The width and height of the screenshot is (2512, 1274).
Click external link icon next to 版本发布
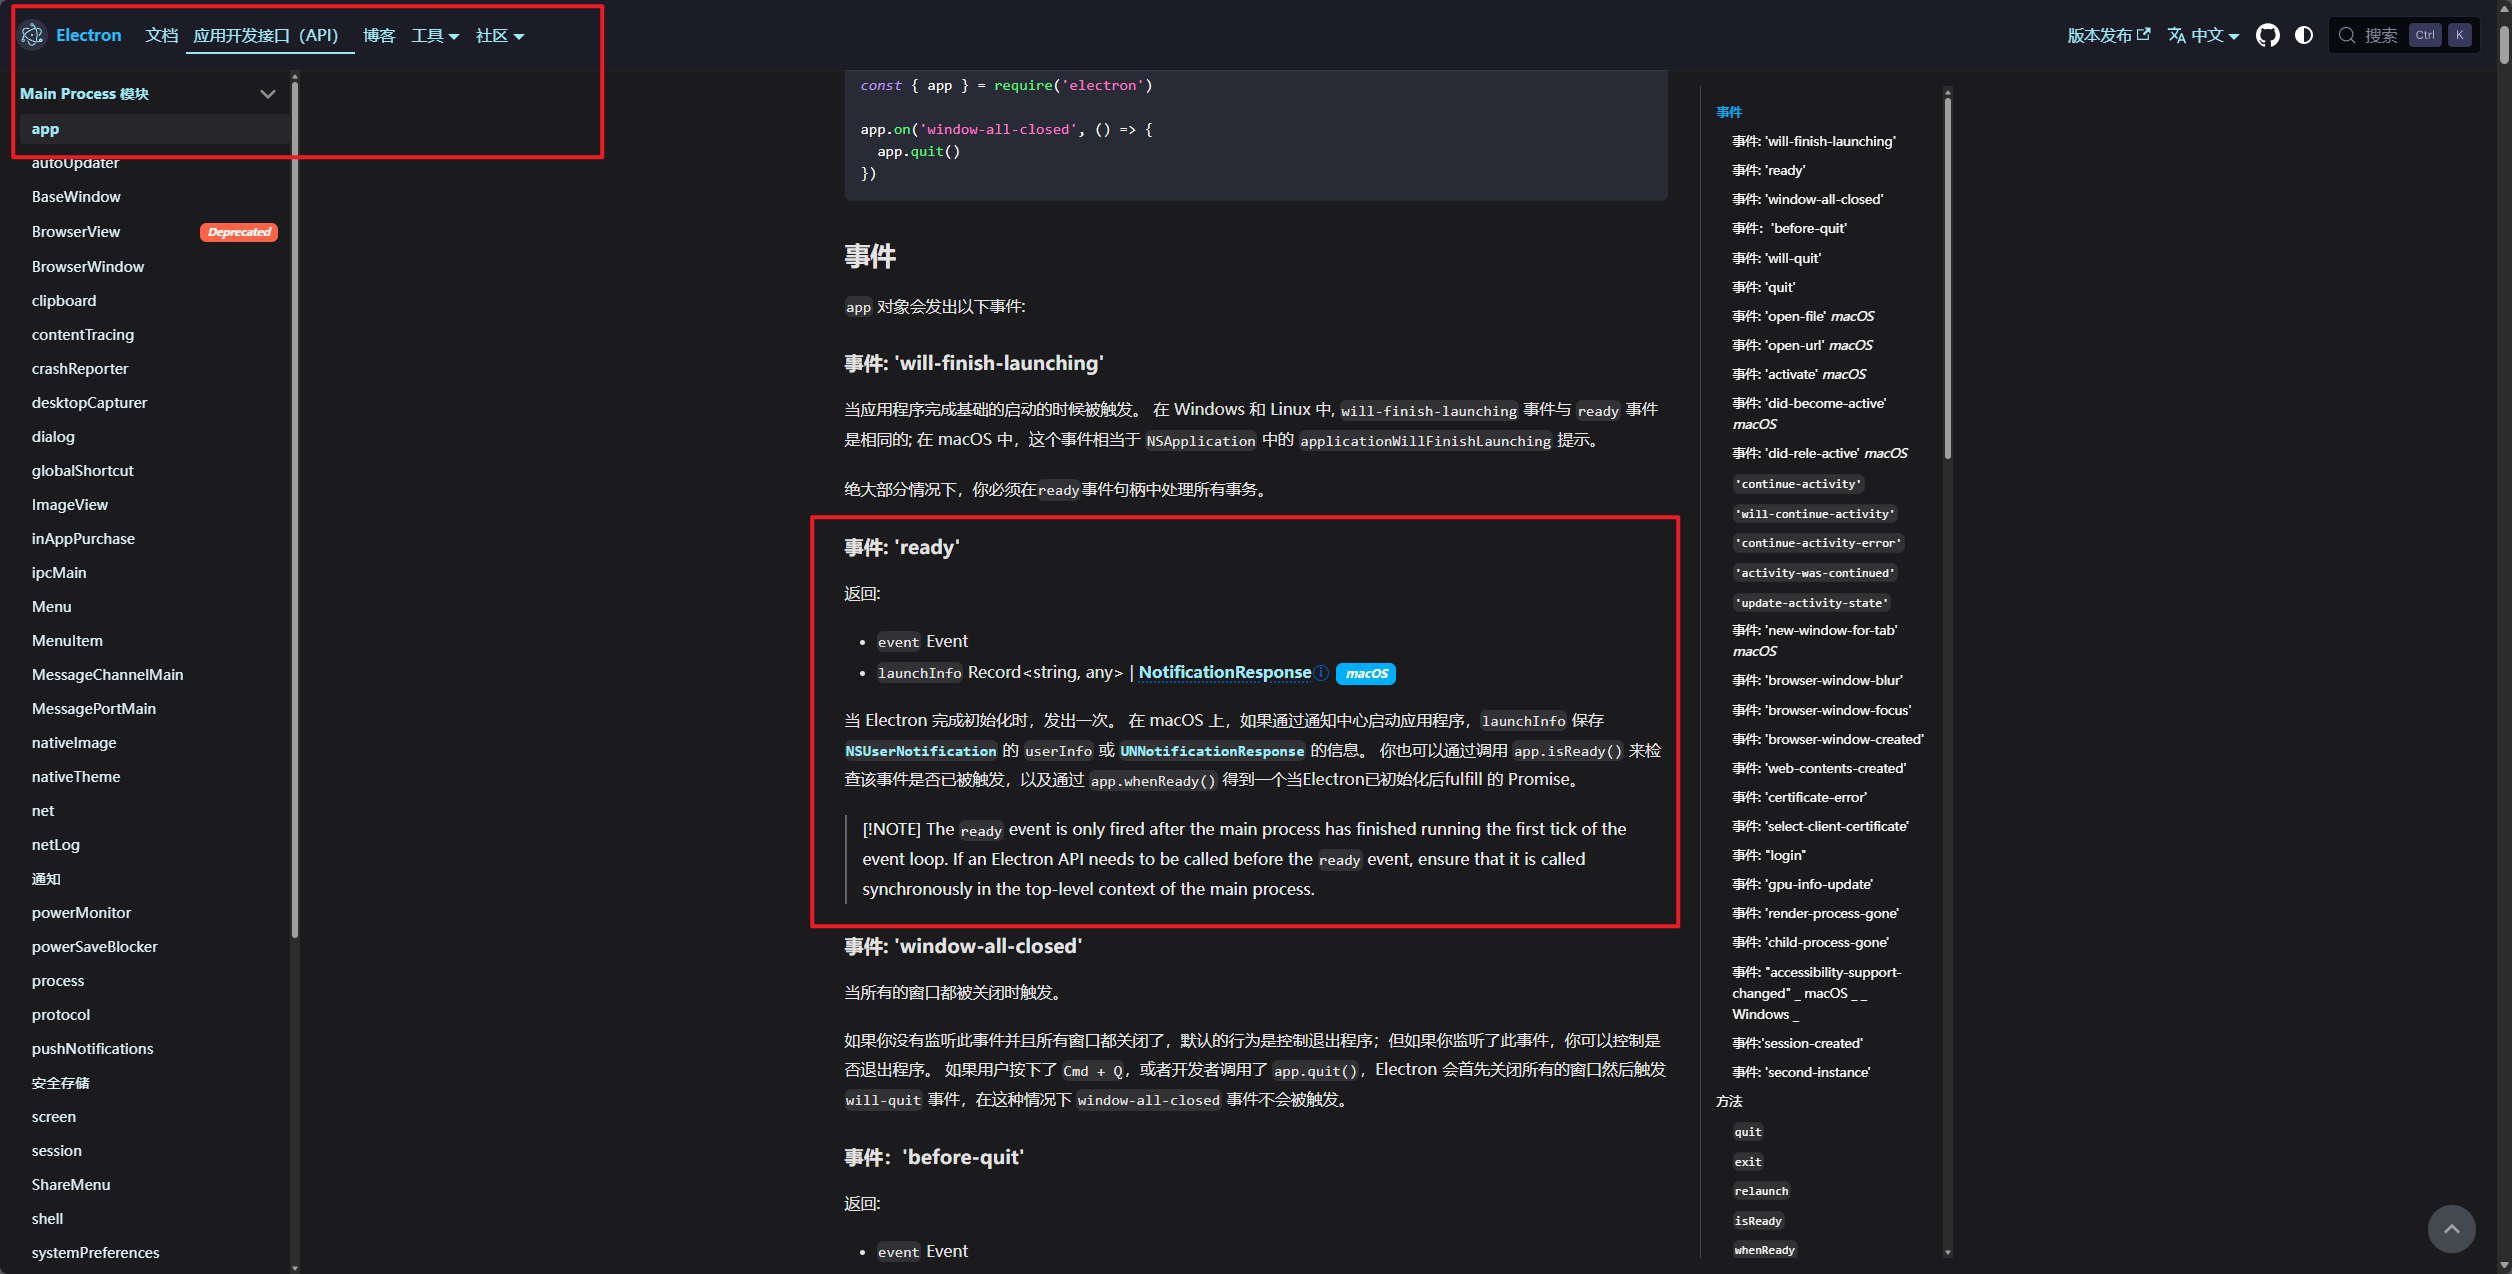pyautogui.click(x=2143, y=34)
